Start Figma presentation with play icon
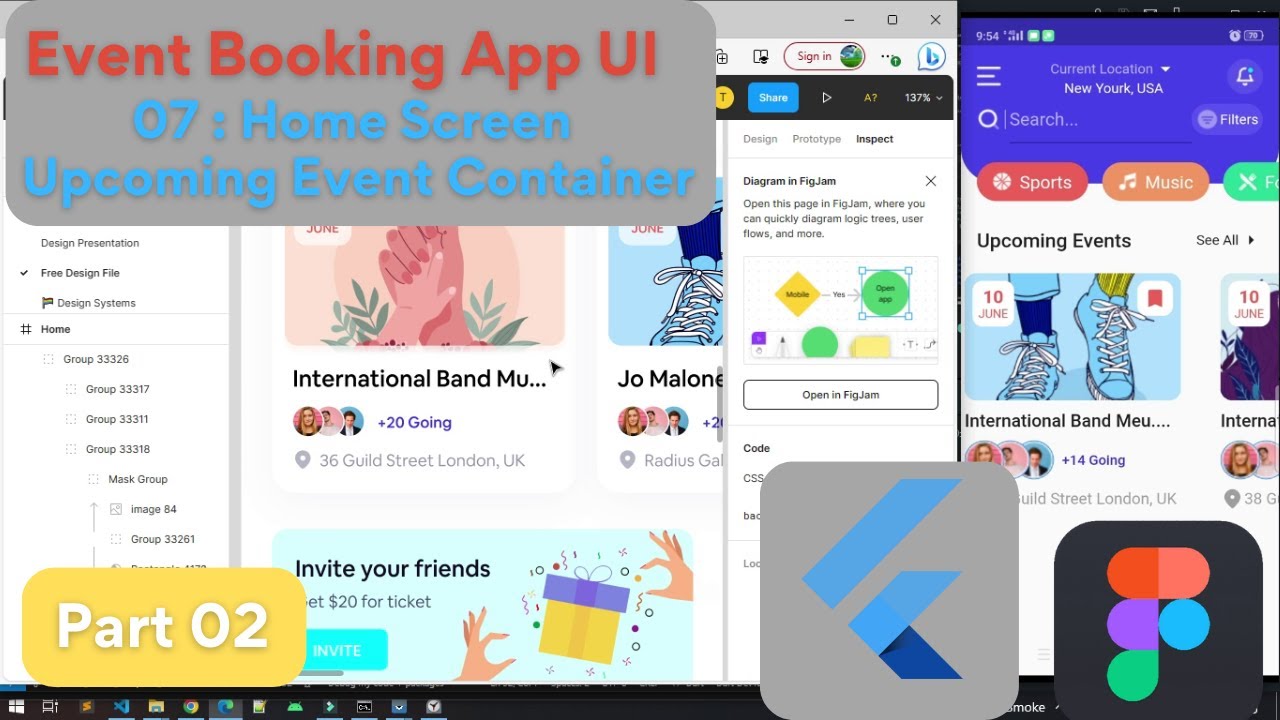The height and width of the screenshot is (720, 1280). (826, 97)
